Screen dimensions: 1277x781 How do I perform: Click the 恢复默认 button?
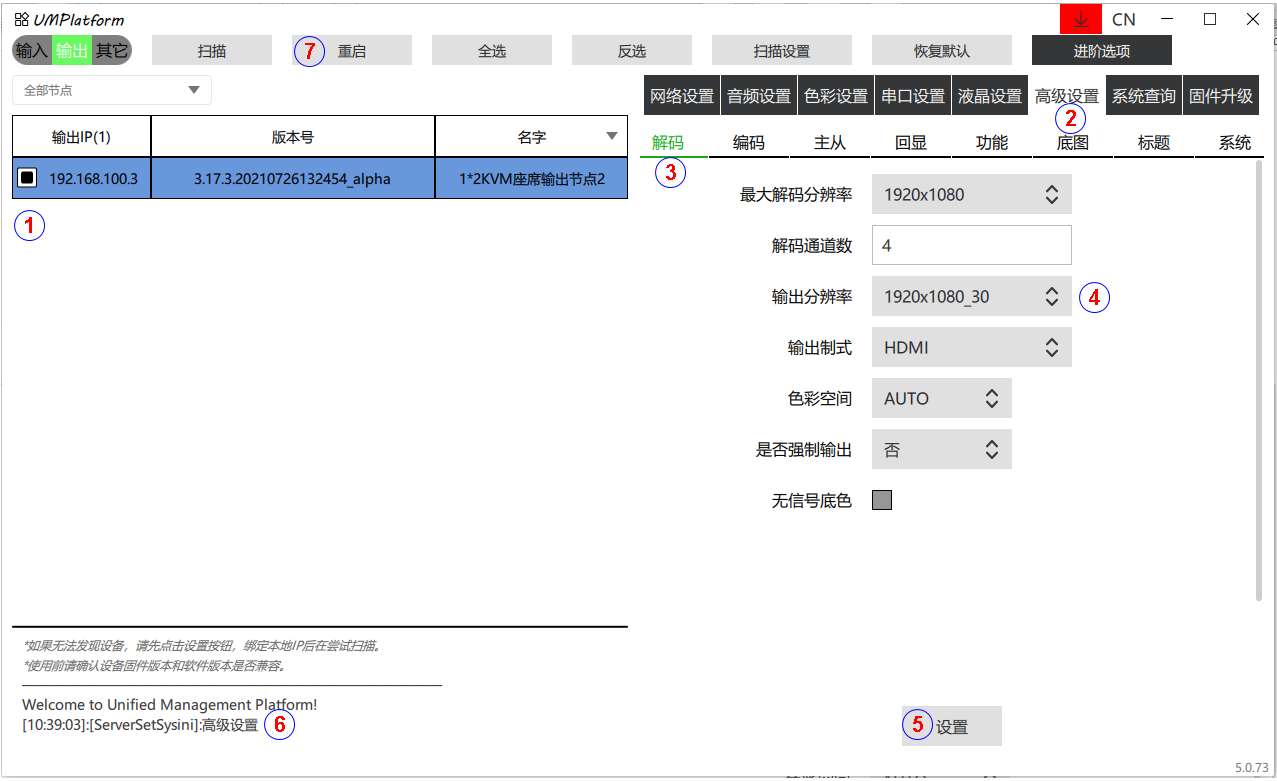941,51
